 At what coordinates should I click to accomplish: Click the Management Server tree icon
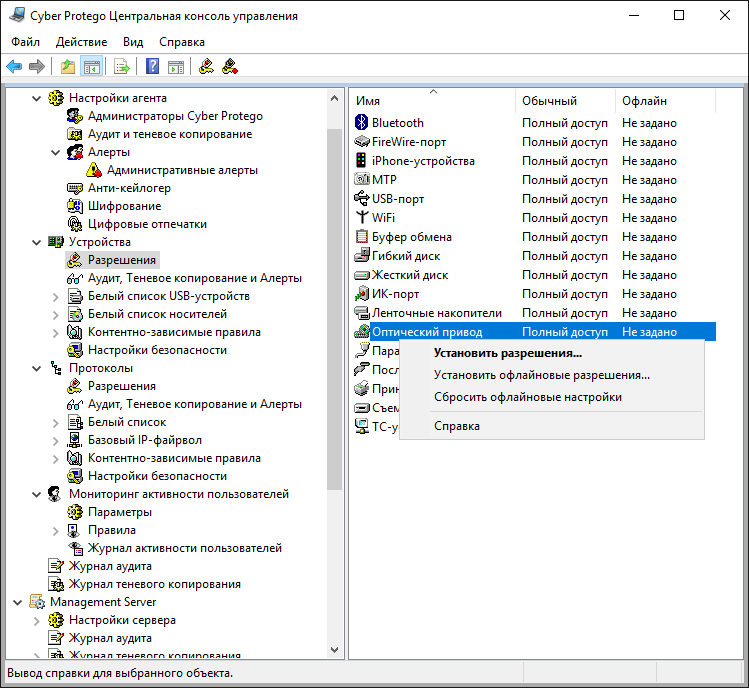37,602
